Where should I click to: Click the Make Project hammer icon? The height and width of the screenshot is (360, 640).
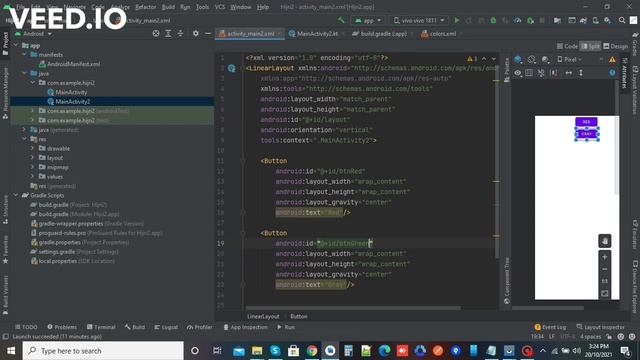point(341,20)
